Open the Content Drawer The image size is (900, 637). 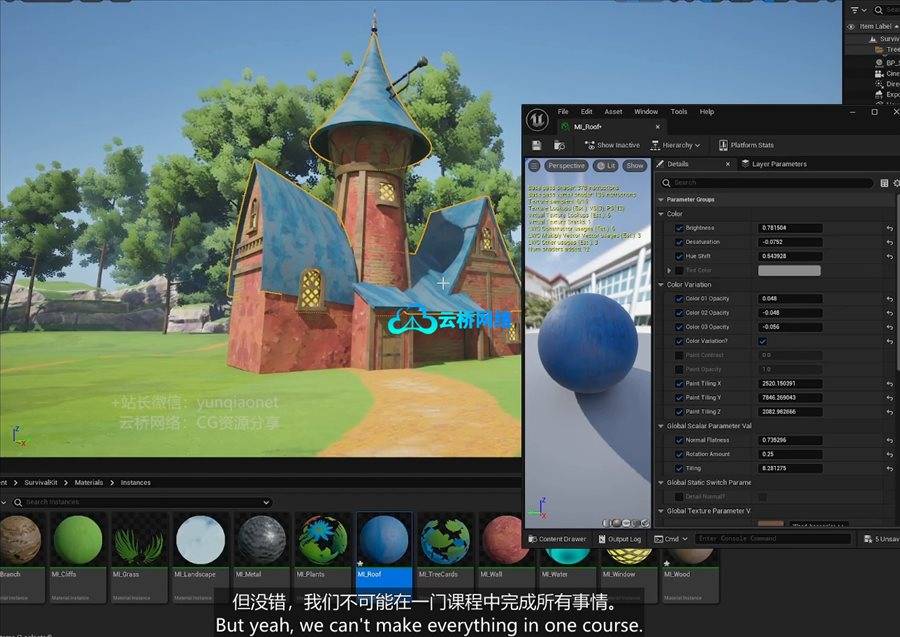pyautogui.click(x=559, y=539)
